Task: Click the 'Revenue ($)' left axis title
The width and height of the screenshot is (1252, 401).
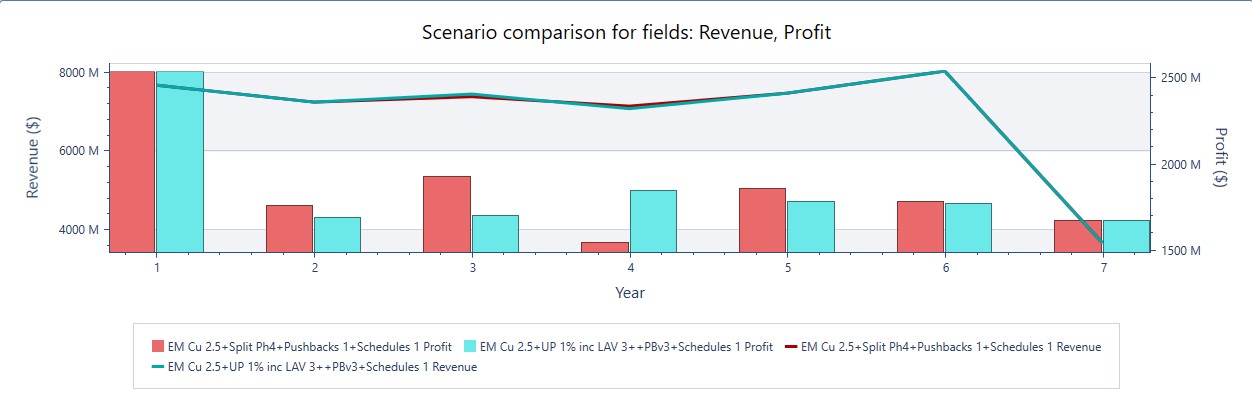Action: 34,157
